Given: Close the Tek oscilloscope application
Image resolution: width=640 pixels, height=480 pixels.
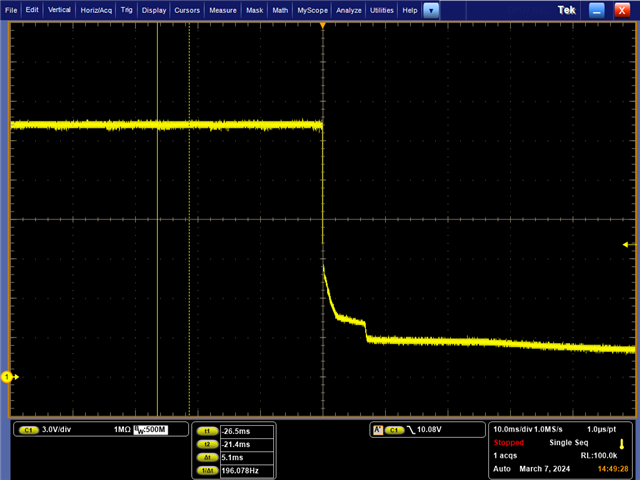Looking at the screenshot, I should (622, 11).
